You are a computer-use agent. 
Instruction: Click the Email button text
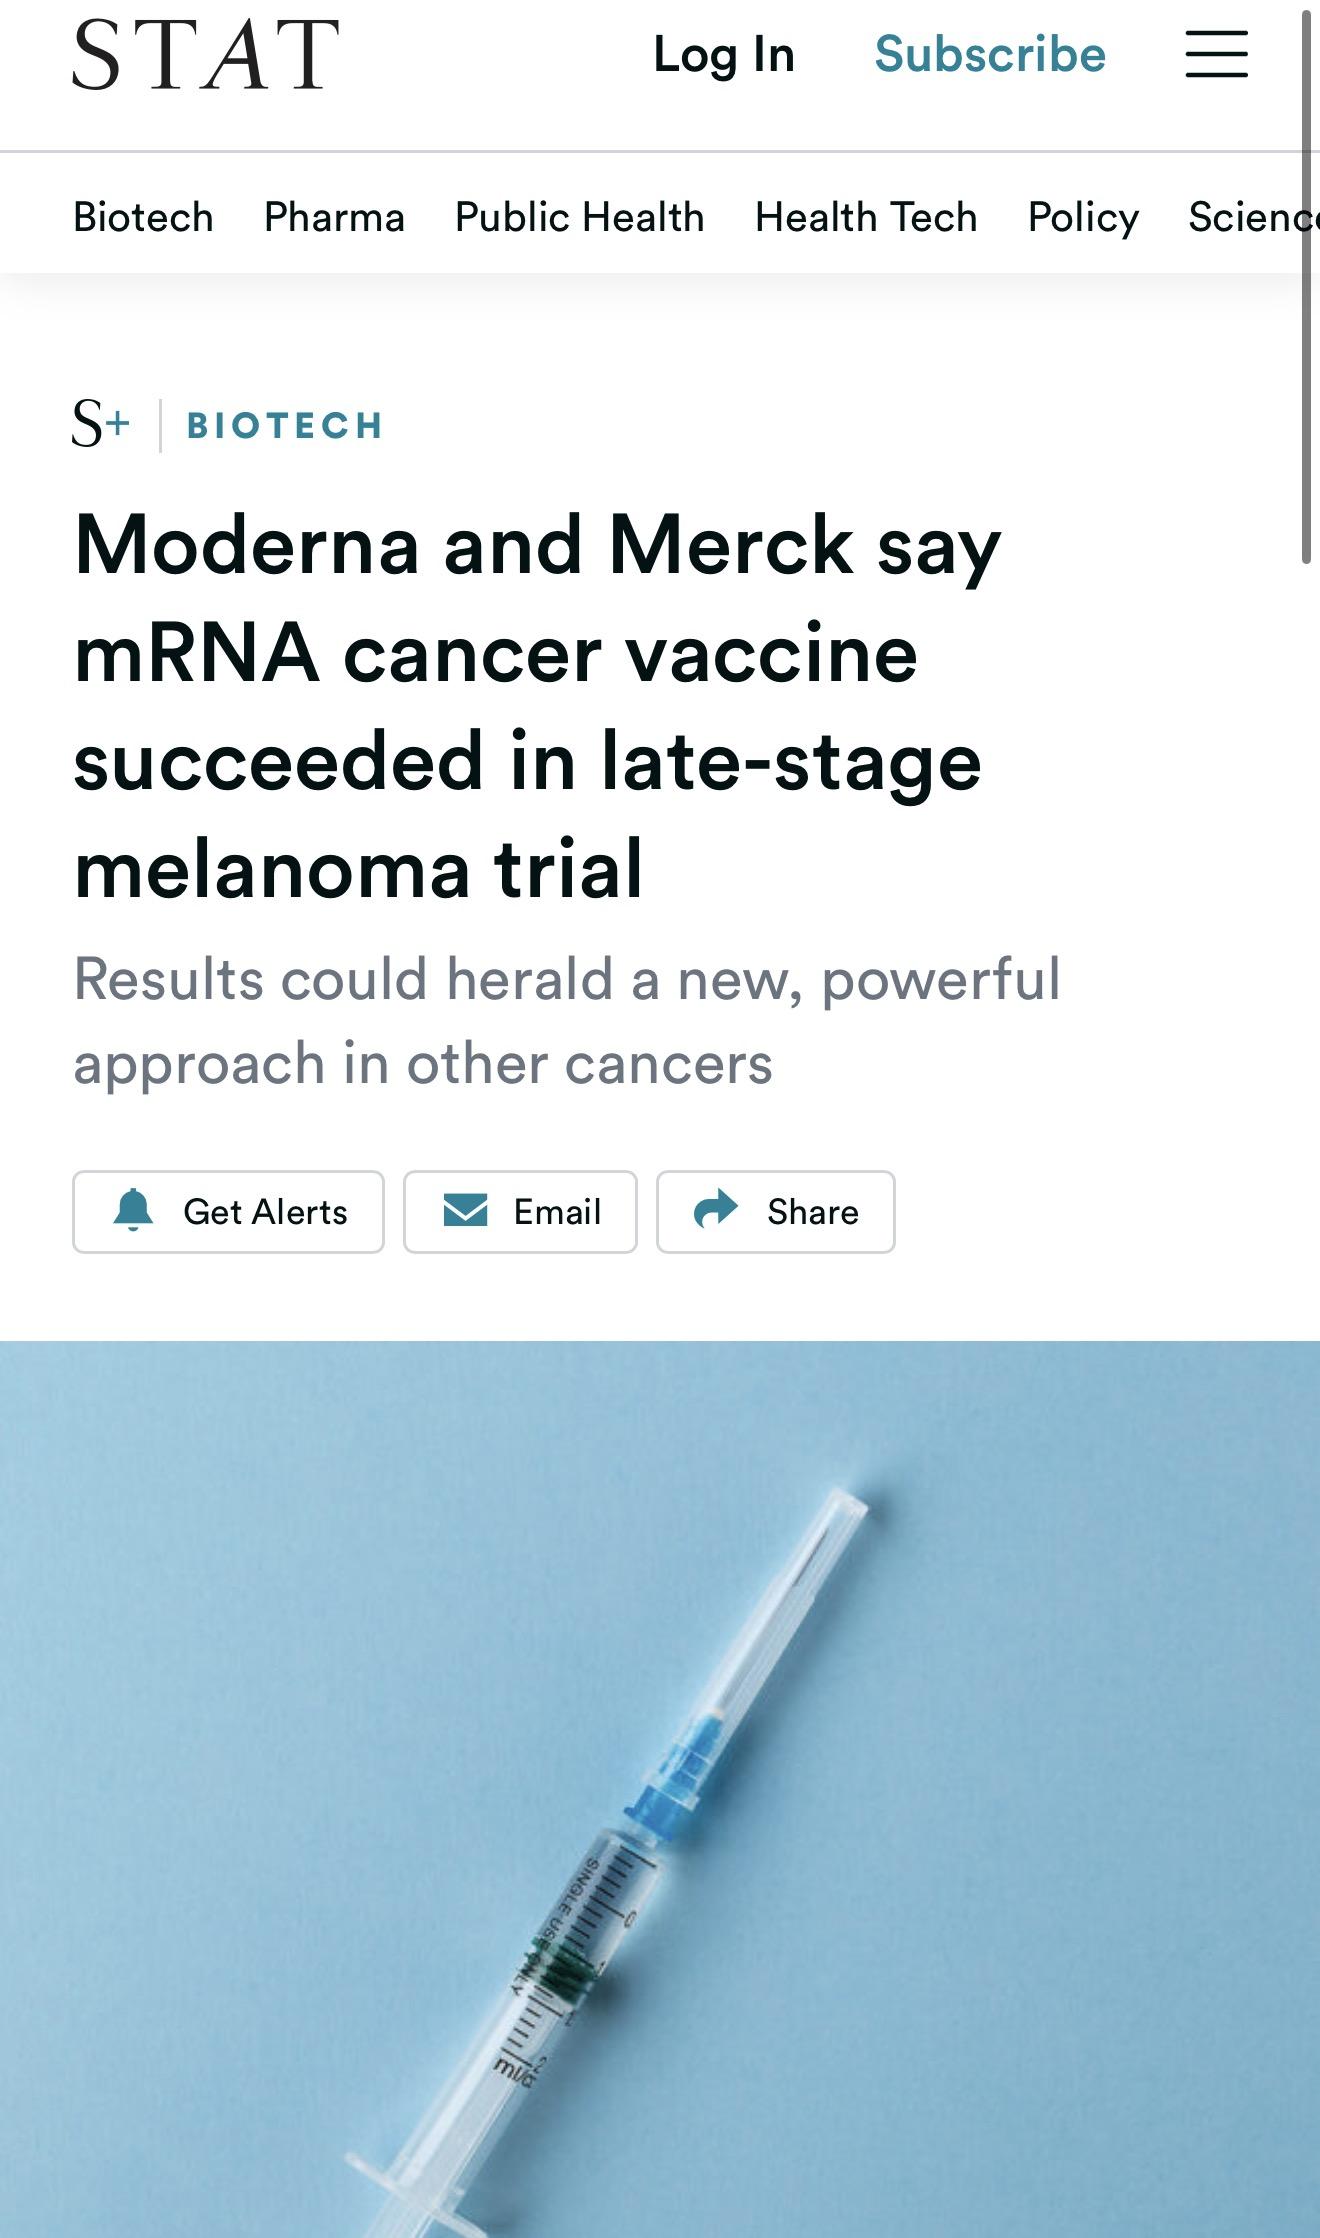click(x=557, y=1211)
